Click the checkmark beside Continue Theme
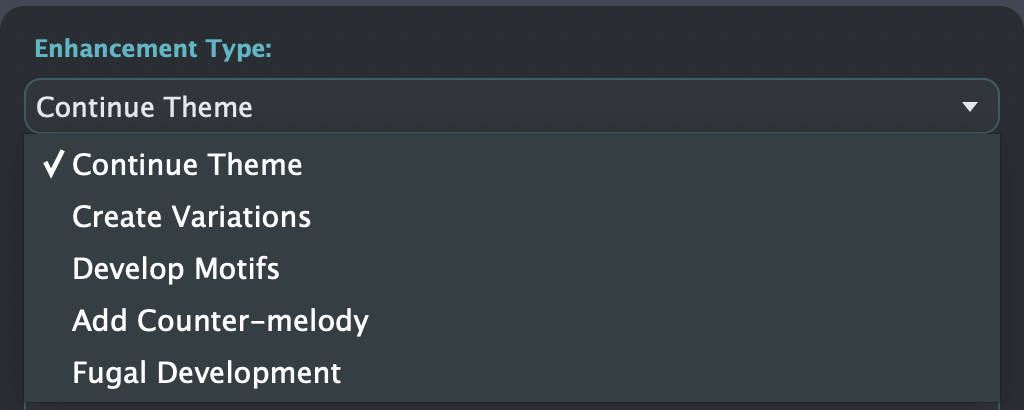Viewport: 1024px width, 410px height. pos(53,165)
